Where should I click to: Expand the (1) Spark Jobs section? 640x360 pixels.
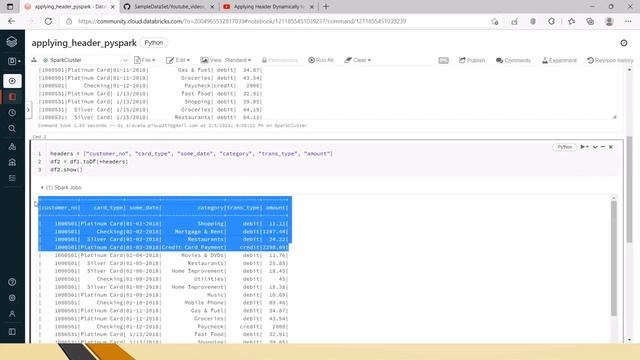(x=61, y=187)
